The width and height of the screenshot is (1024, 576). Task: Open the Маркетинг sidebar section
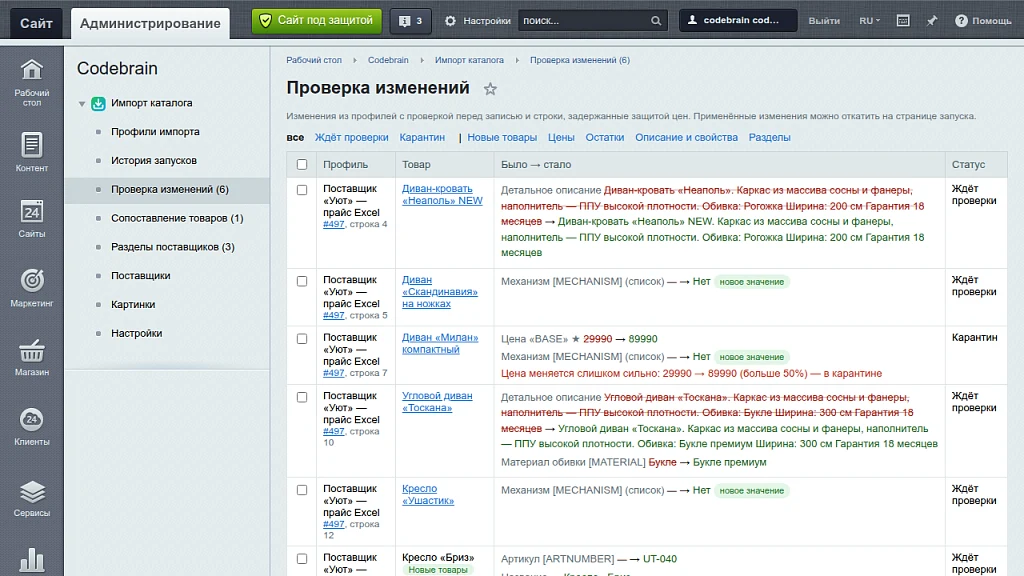[x=31, y=287]
